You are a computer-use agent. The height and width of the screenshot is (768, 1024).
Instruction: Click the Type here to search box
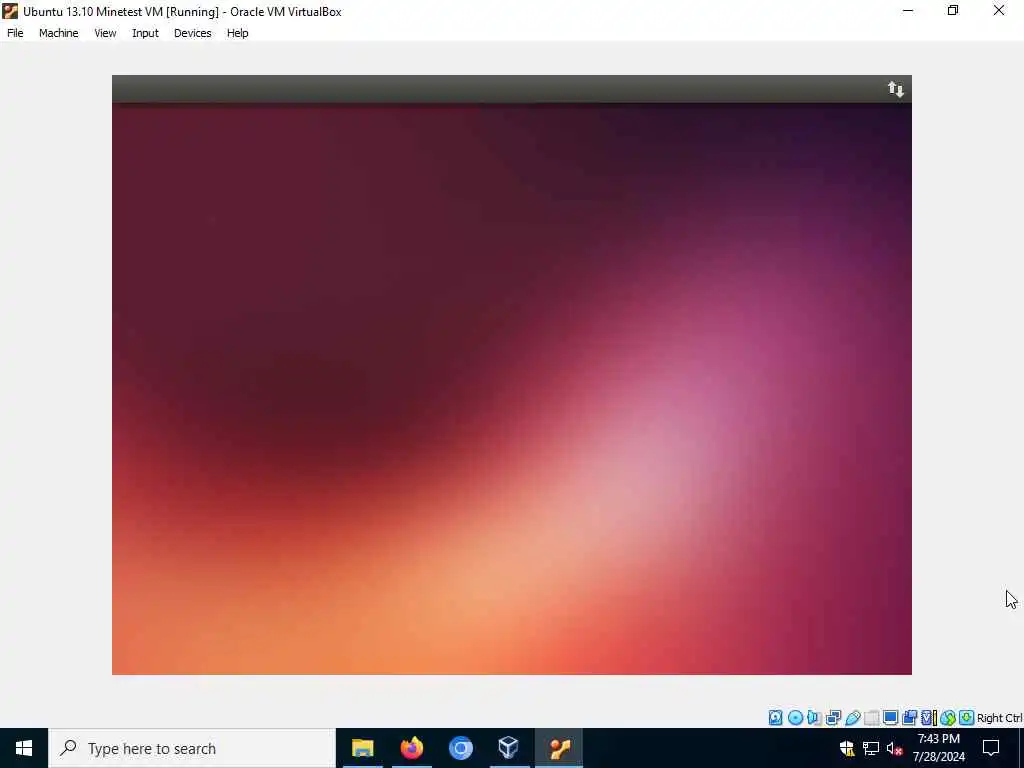[192, 748]
